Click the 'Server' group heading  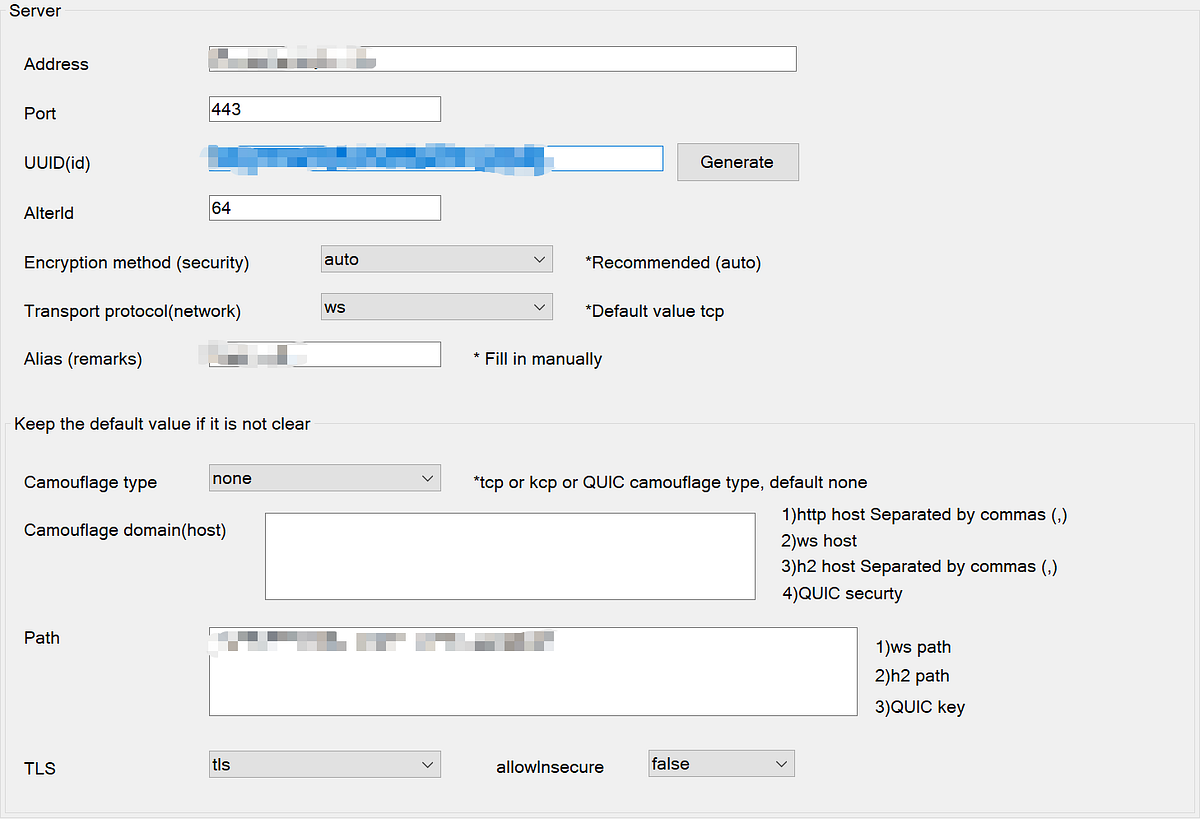[35, 11]
